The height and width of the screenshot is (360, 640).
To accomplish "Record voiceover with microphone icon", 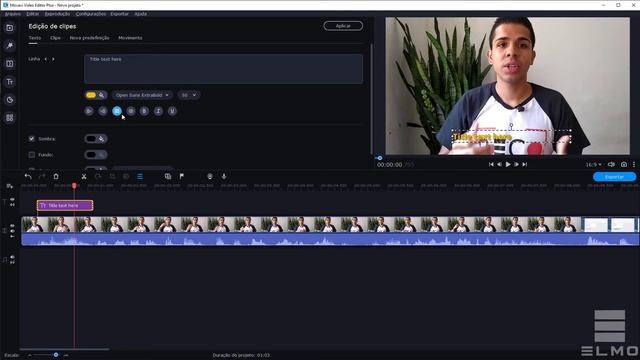I will click(x=224, y=176).
